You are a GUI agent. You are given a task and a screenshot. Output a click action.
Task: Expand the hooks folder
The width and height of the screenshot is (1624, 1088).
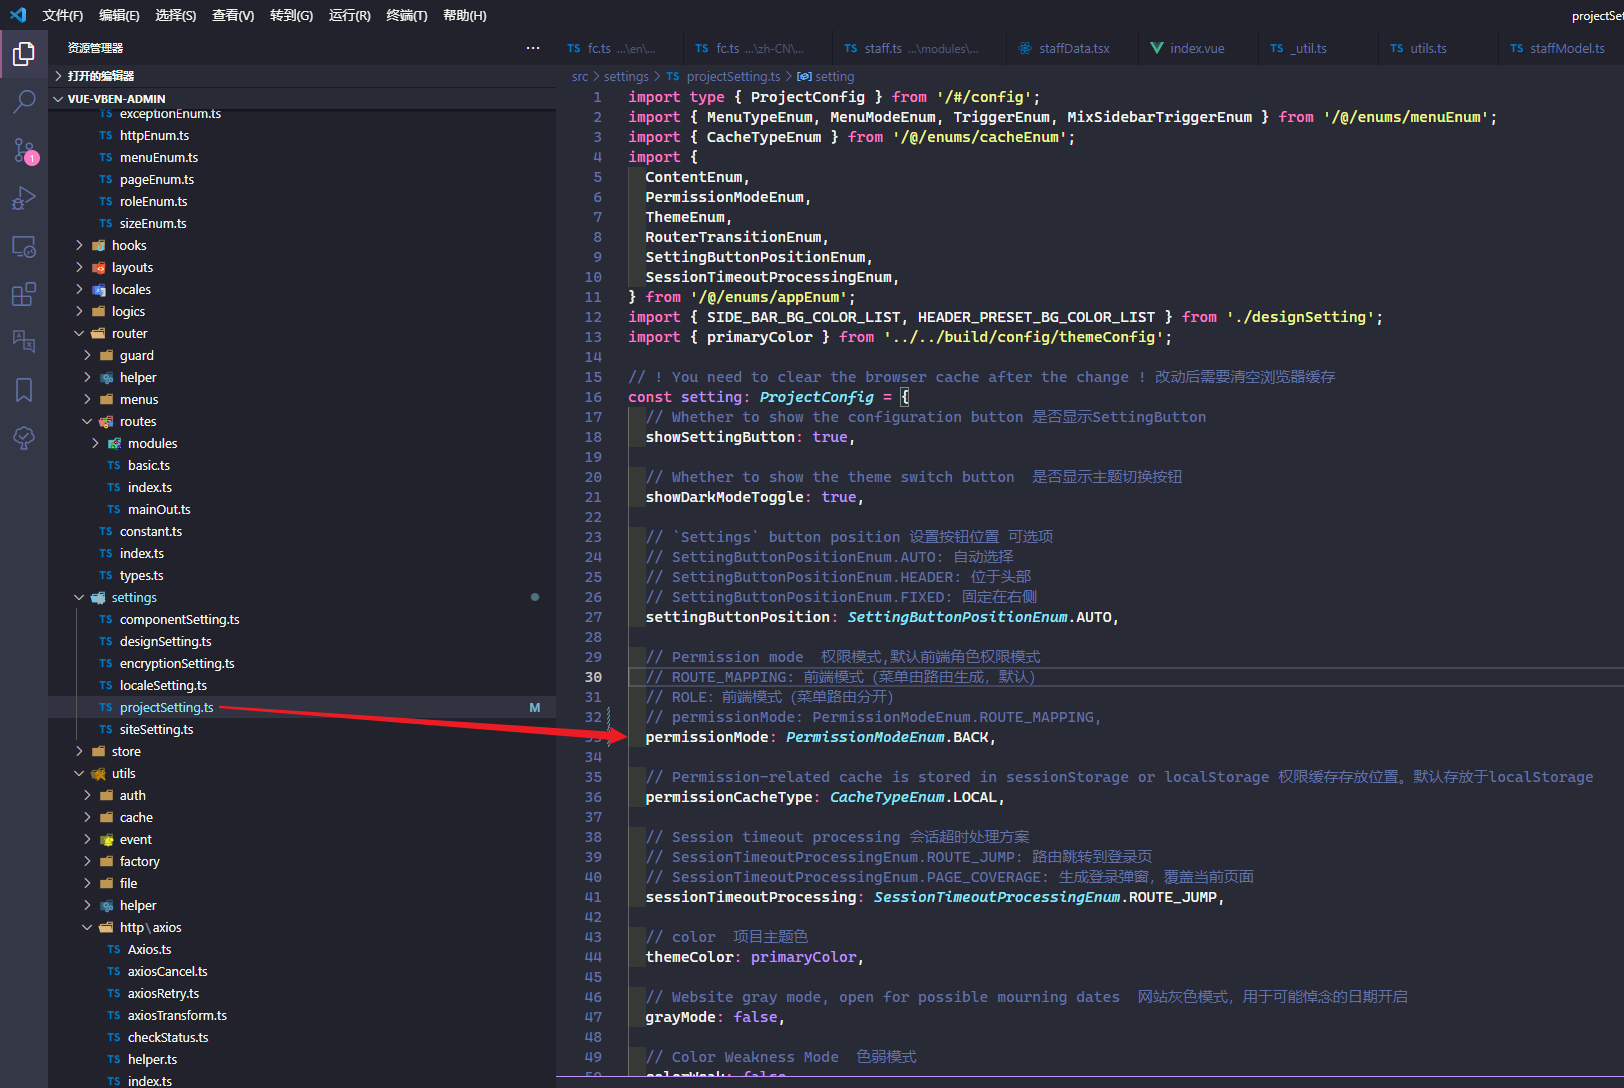302,245
